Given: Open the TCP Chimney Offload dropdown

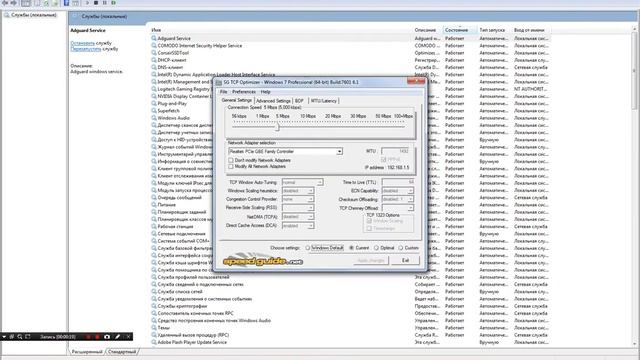Looking at the screenshot, I should [x=410, y=208].
